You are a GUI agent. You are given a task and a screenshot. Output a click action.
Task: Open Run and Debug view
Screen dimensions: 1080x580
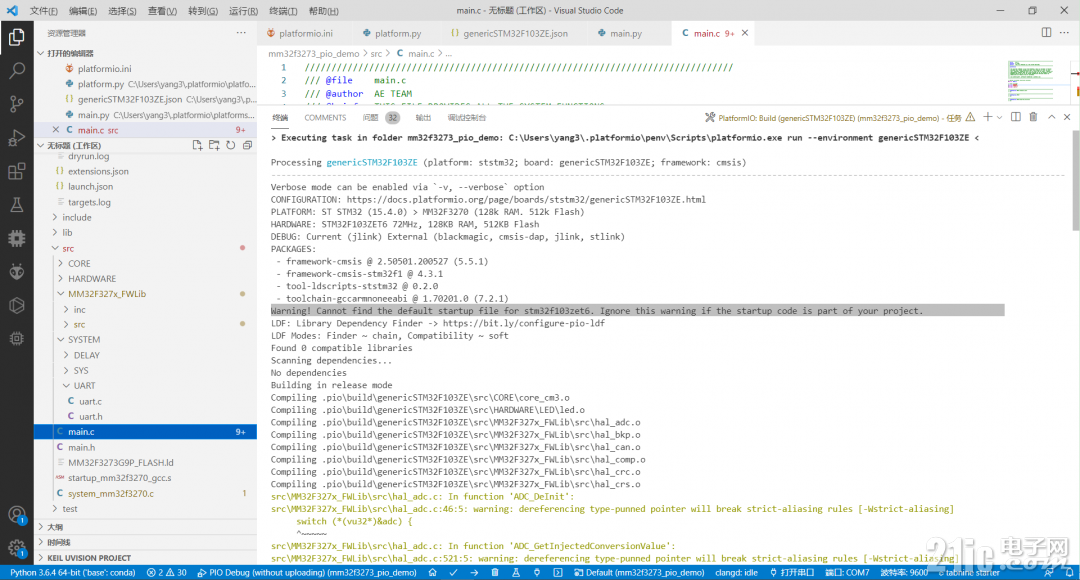coord(17,138)
